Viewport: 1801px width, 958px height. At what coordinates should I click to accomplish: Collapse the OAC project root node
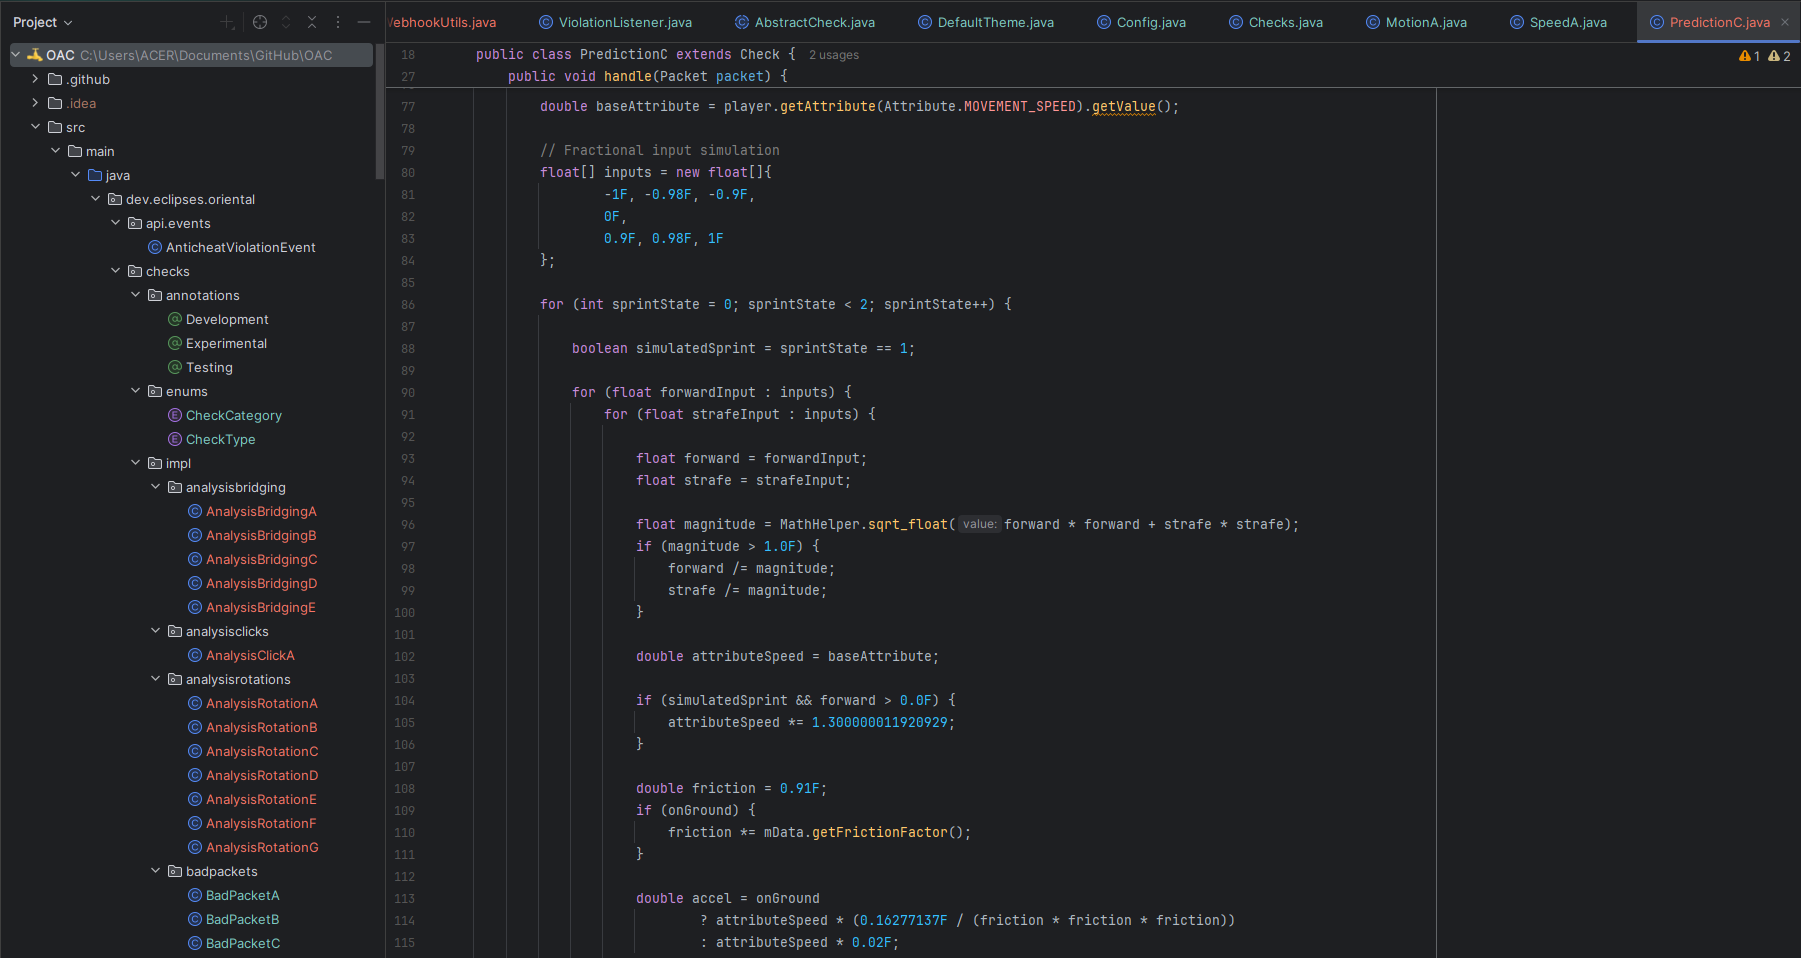16,55
